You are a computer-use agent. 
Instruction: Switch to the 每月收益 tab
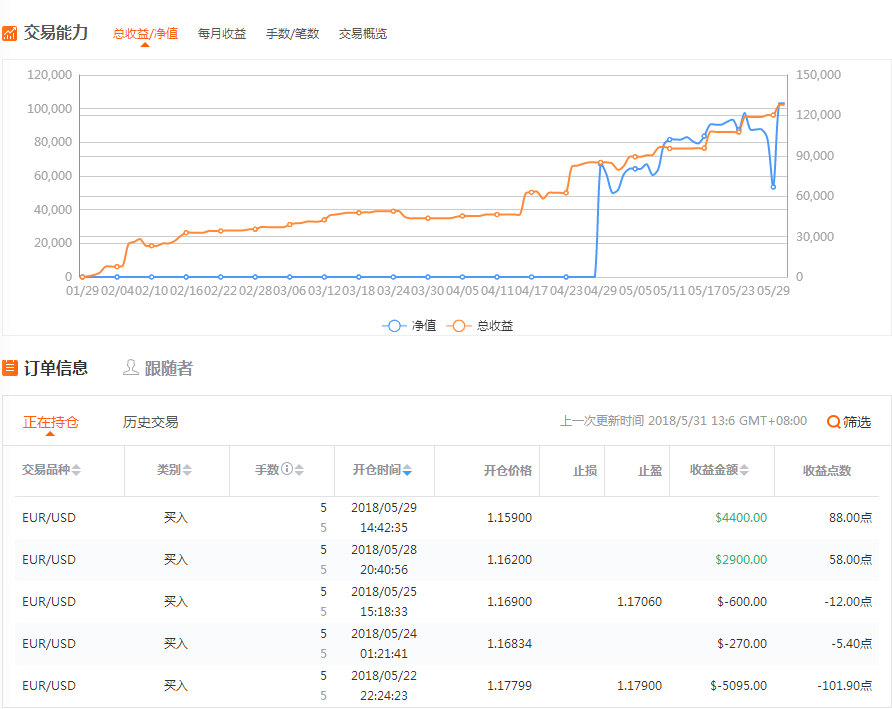222,34
